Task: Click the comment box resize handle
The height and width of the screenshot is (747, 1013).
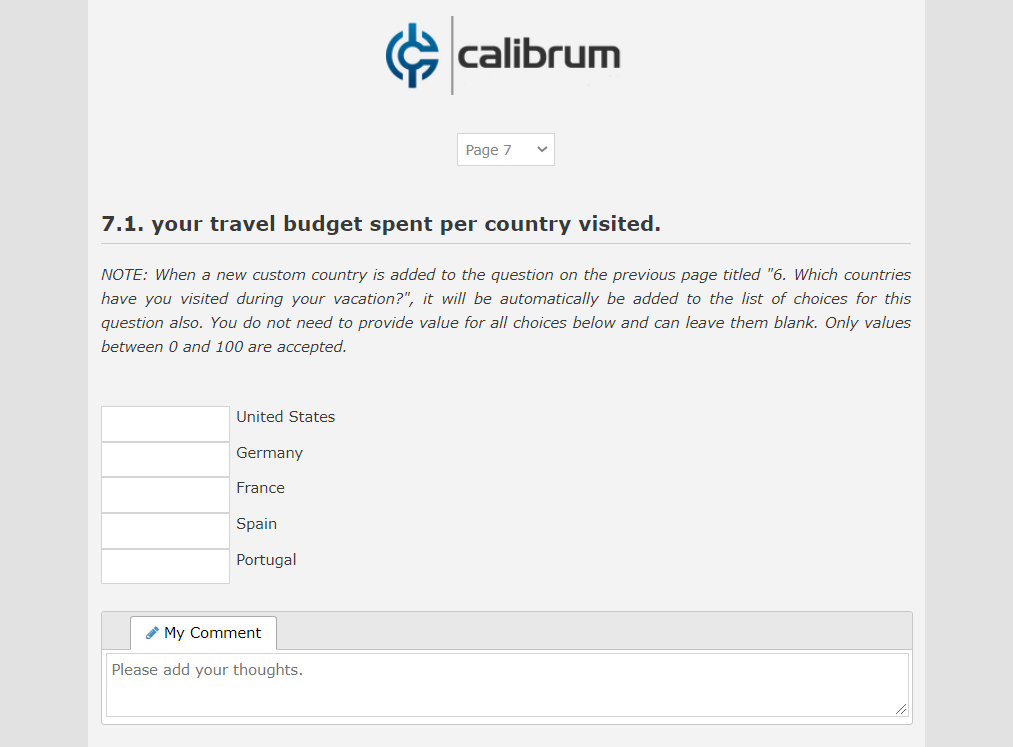Action: coord(901,709)
